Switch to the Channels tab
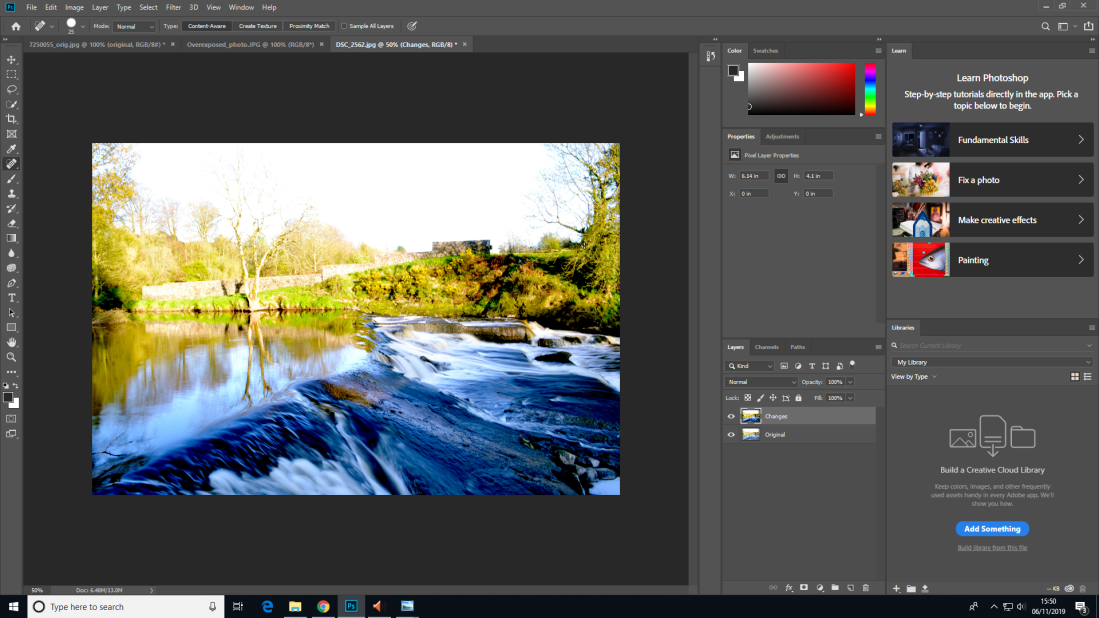This screenshot has height=618, width=1099. [x=766, y=347]
